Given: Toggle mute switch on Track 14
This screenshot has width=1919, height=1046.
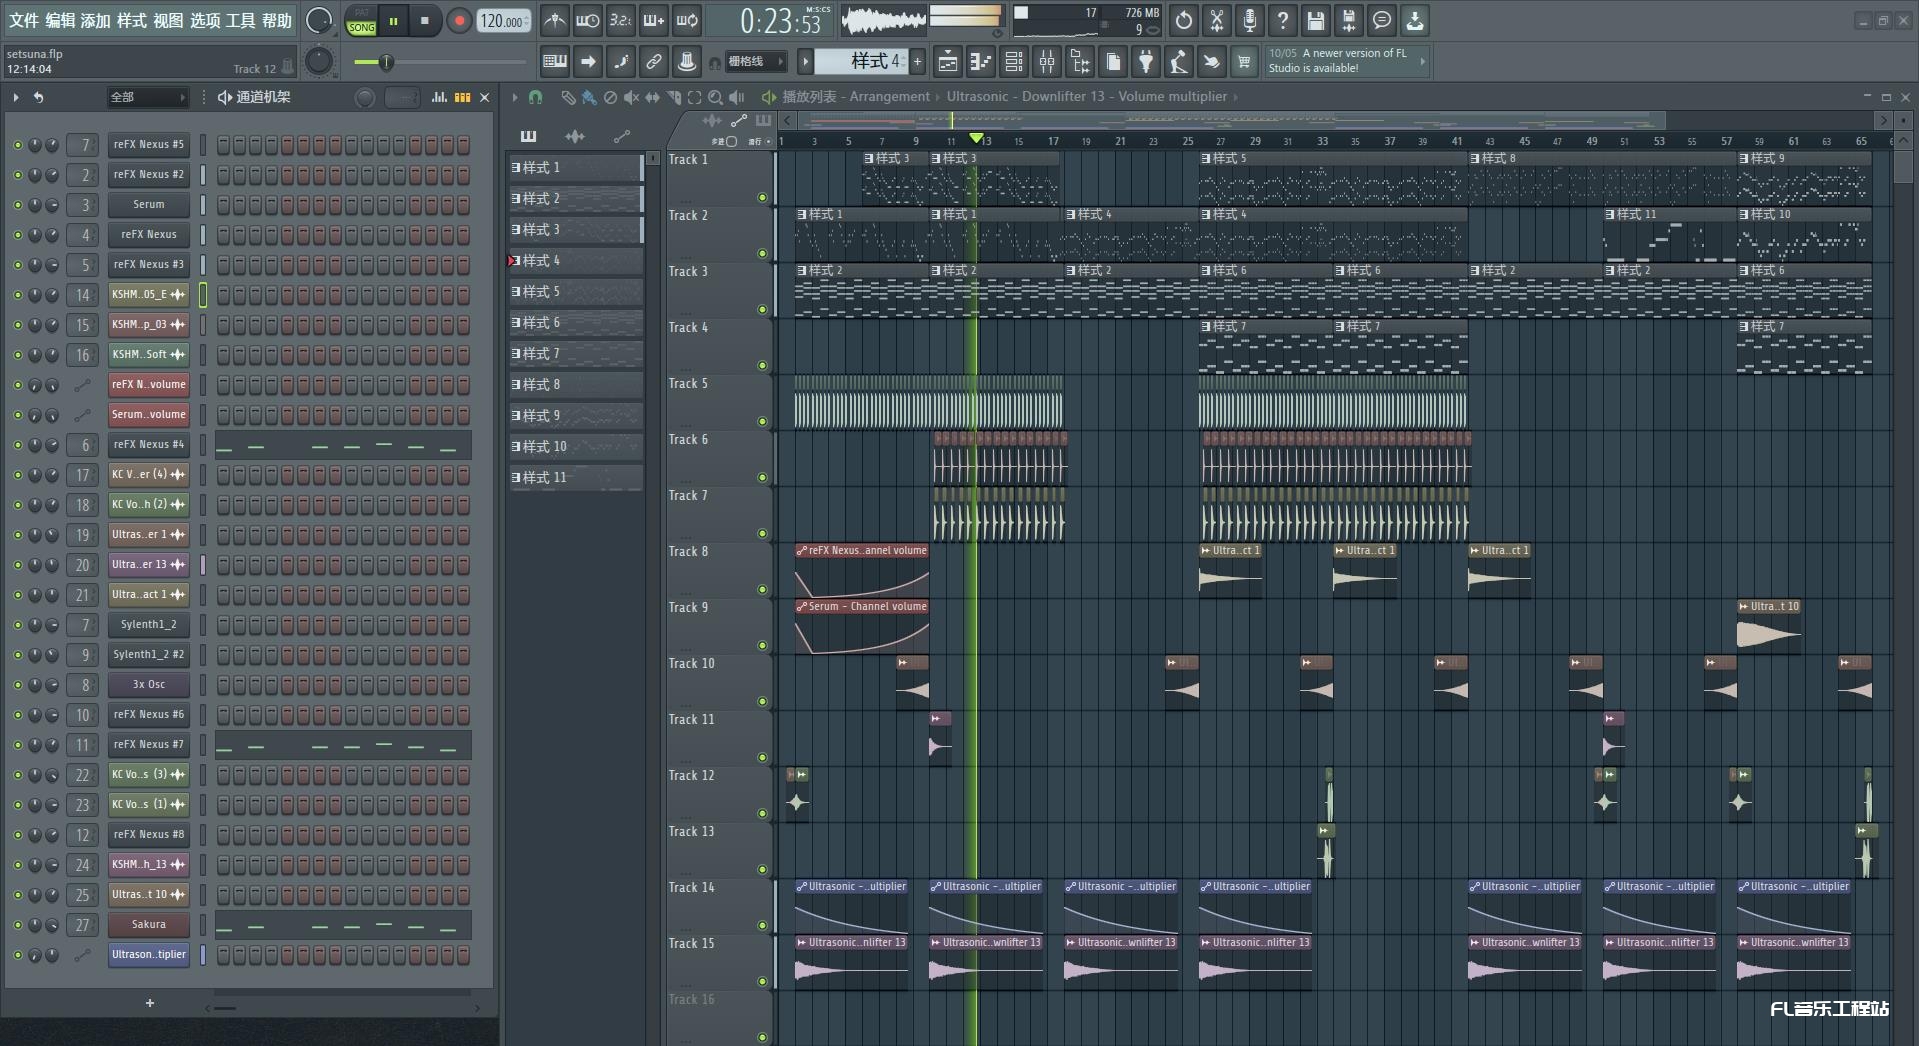Looking at the screenshot, I should [x=762, y=926].
